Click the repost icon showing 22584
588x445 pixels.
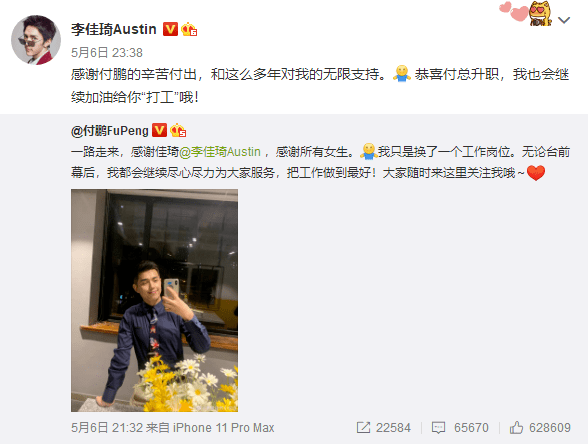click(384, 427)
